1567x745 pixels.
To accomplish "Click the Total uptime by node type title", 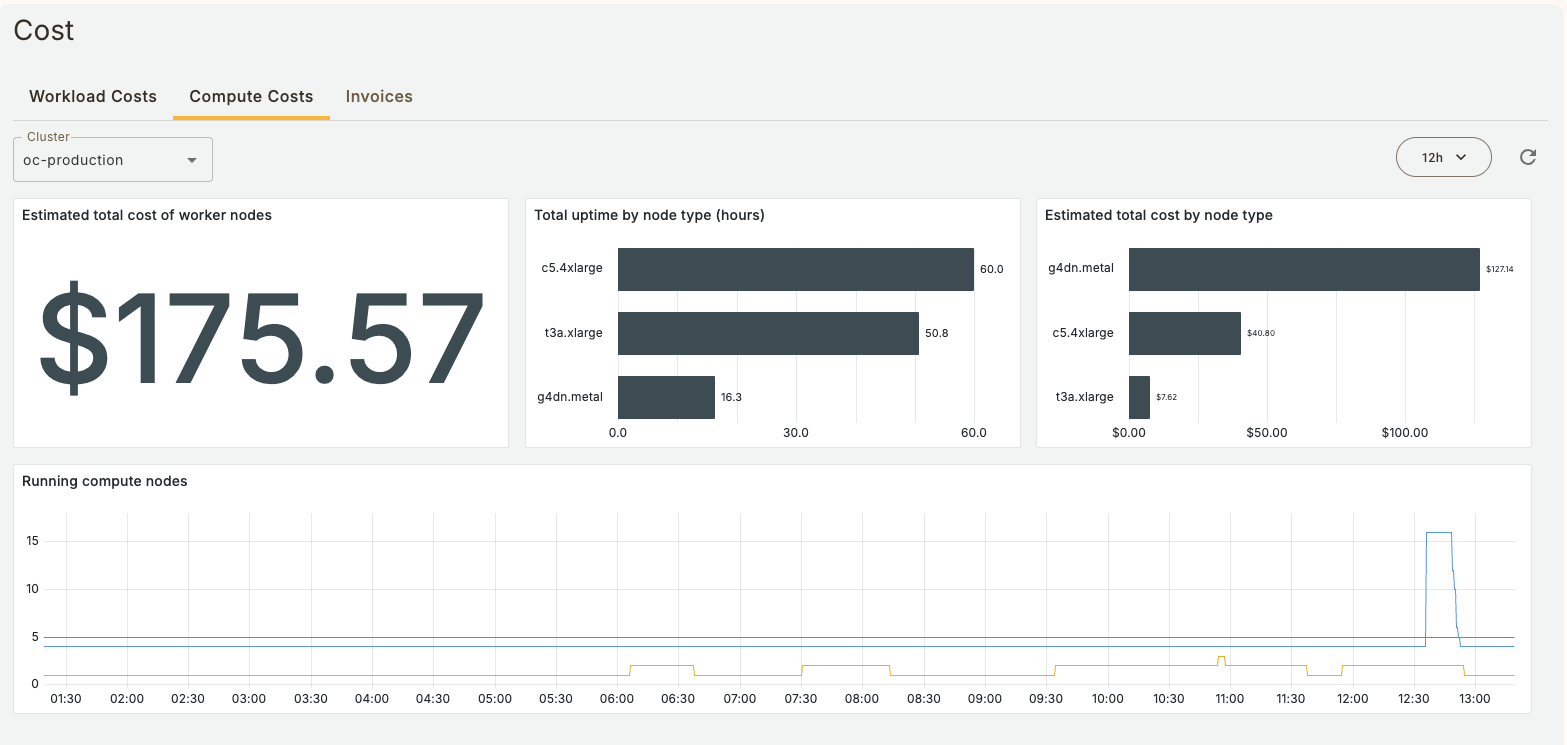I will click(649, 215).
